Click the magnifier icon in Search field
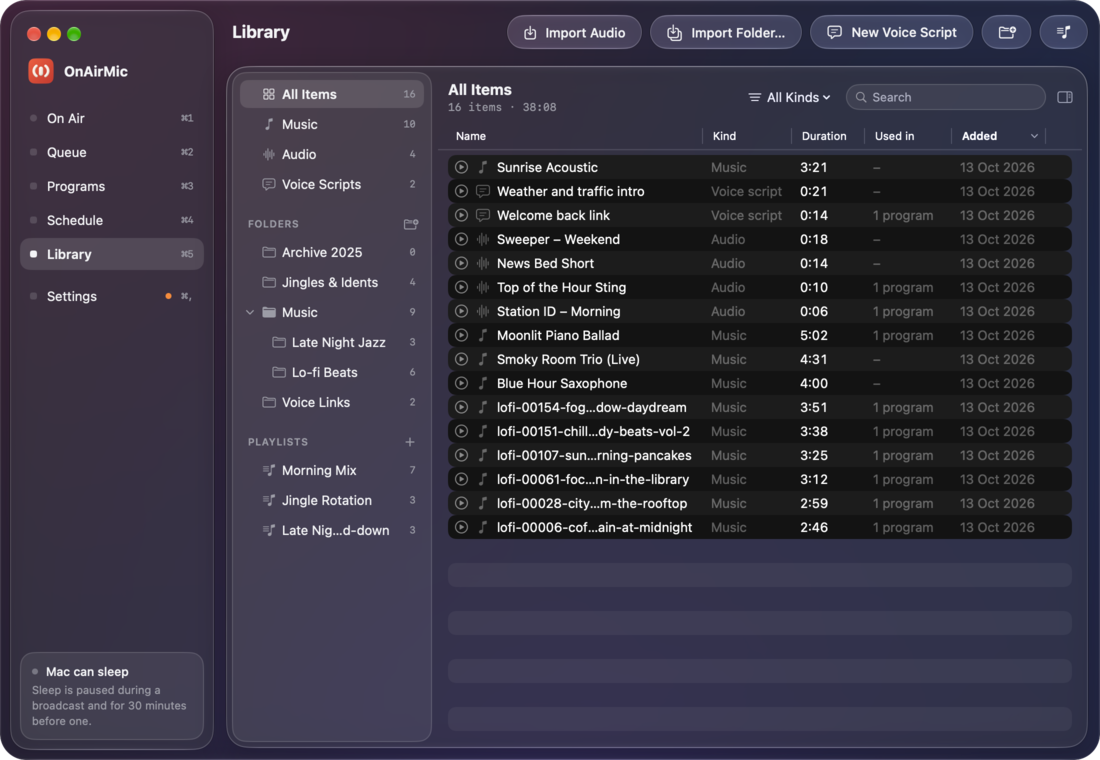 click(x=861, y=97)
